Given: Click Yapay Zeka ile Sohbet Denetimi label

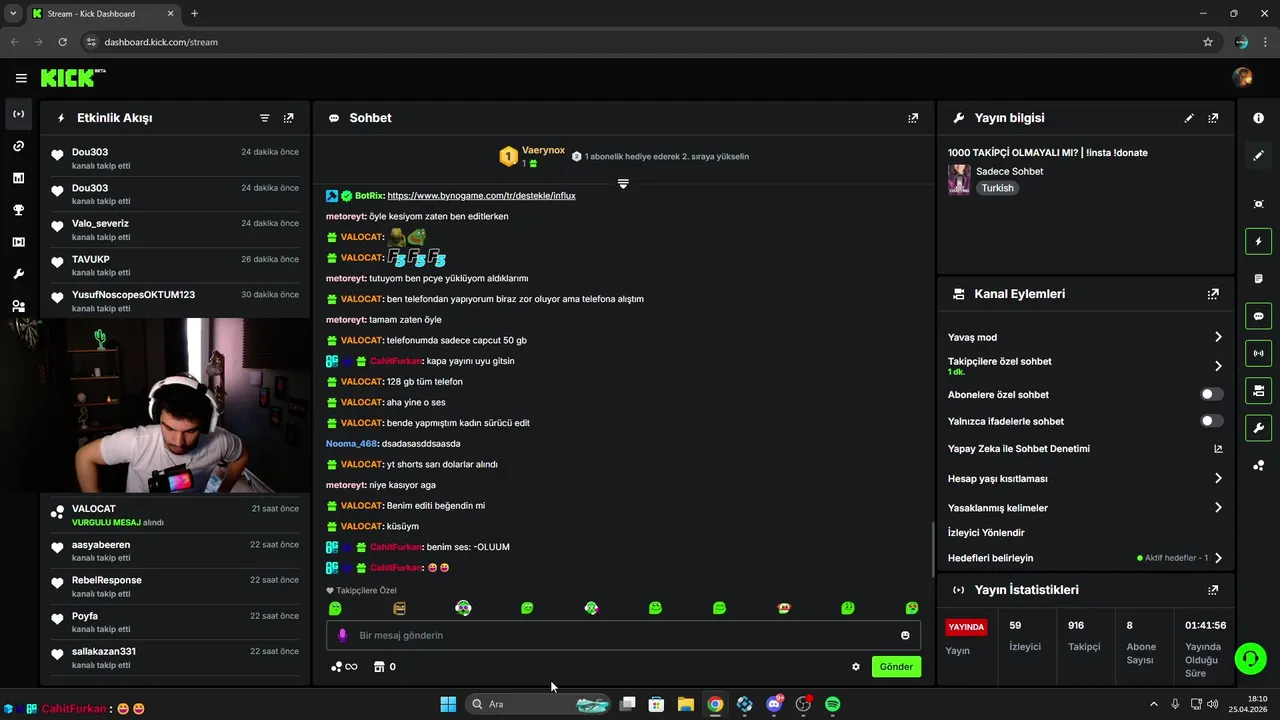Looking at the screenshot, I should pyautogui.click(x=1019, y=449).
